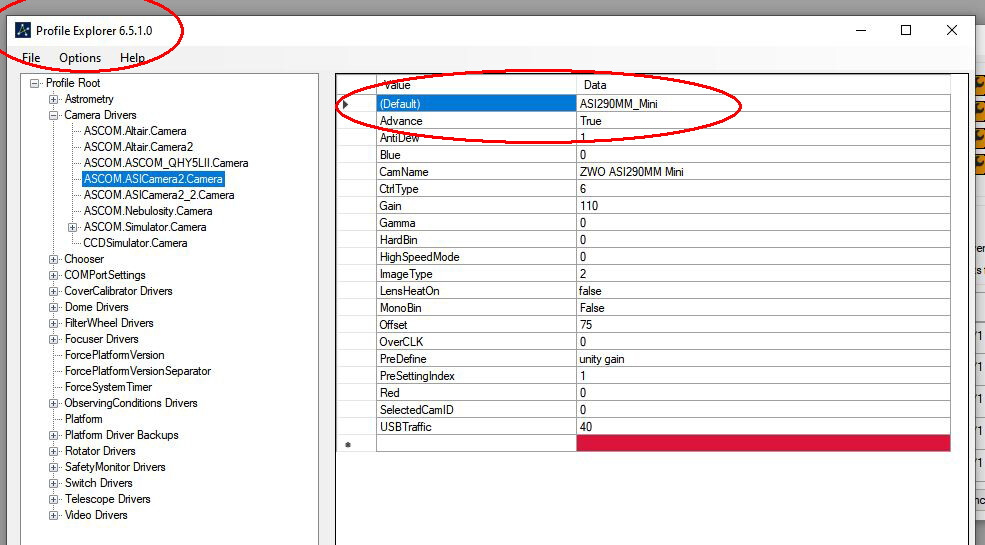The height and width of the screenshot is (545, 985).
Task: Collapse the Profile Root node
Action: (35, 83)
